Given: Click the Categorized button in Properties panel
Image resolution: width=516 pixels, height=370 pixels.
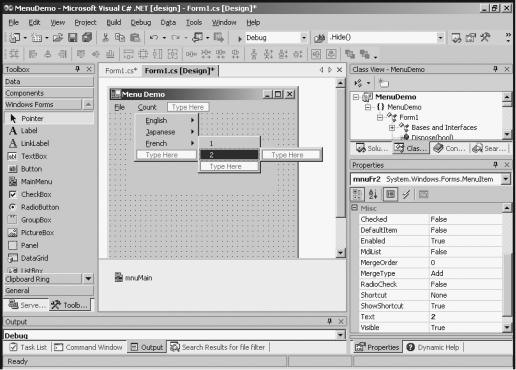Looking at the screenshot, I should click(357, 194).
